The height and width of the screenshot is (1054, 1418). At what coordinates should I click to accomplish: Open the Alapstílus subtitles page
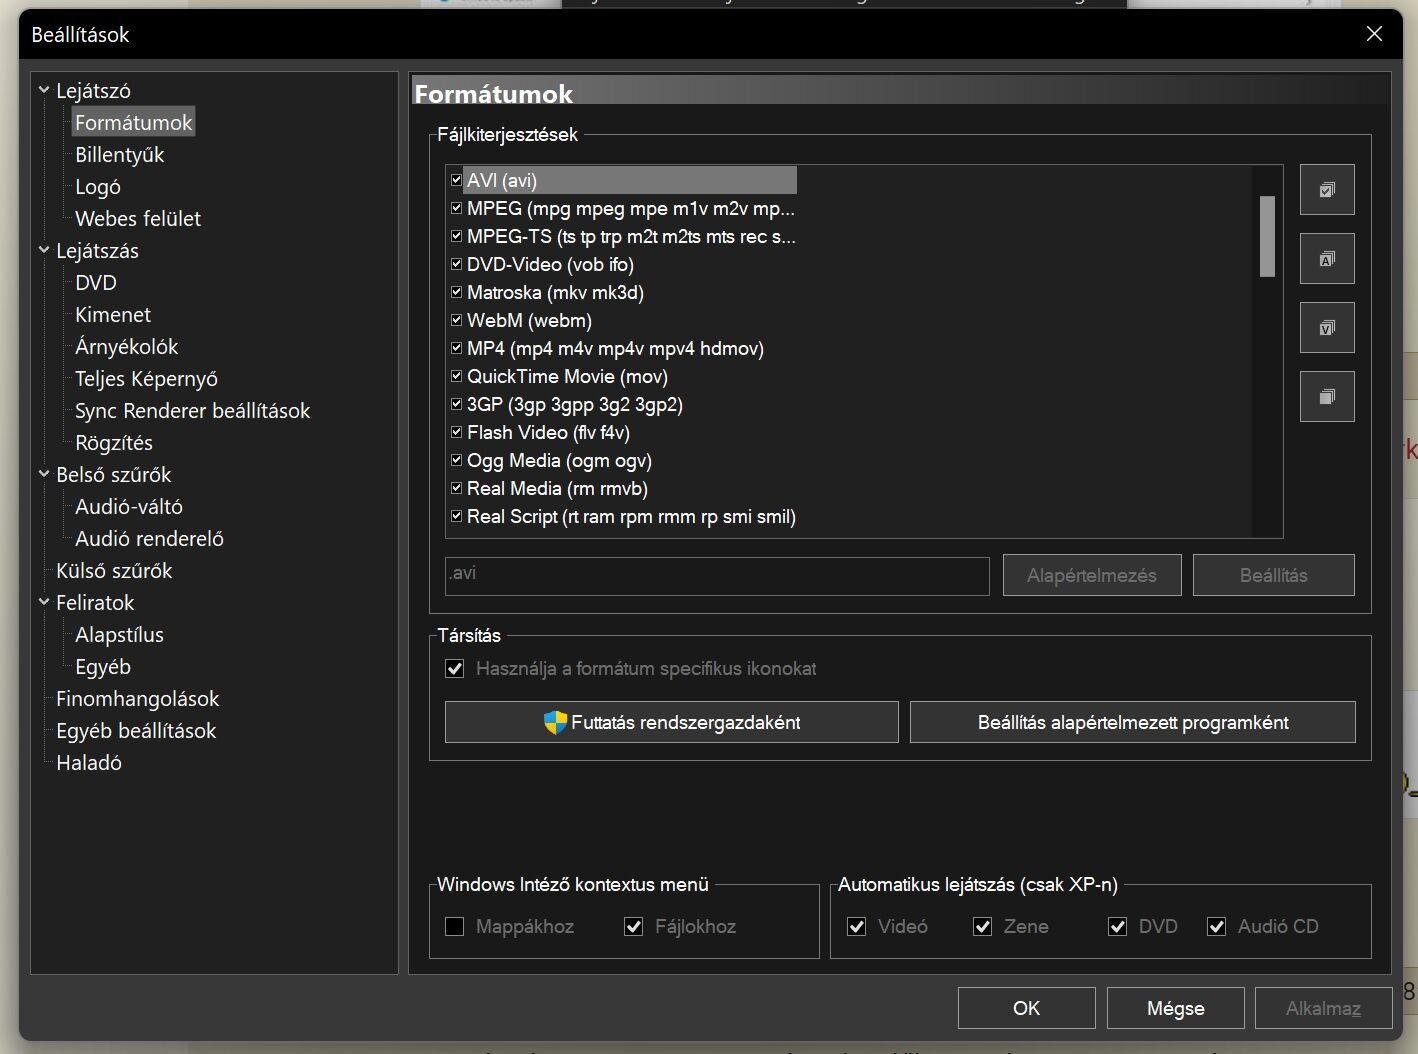pos(119,634)
